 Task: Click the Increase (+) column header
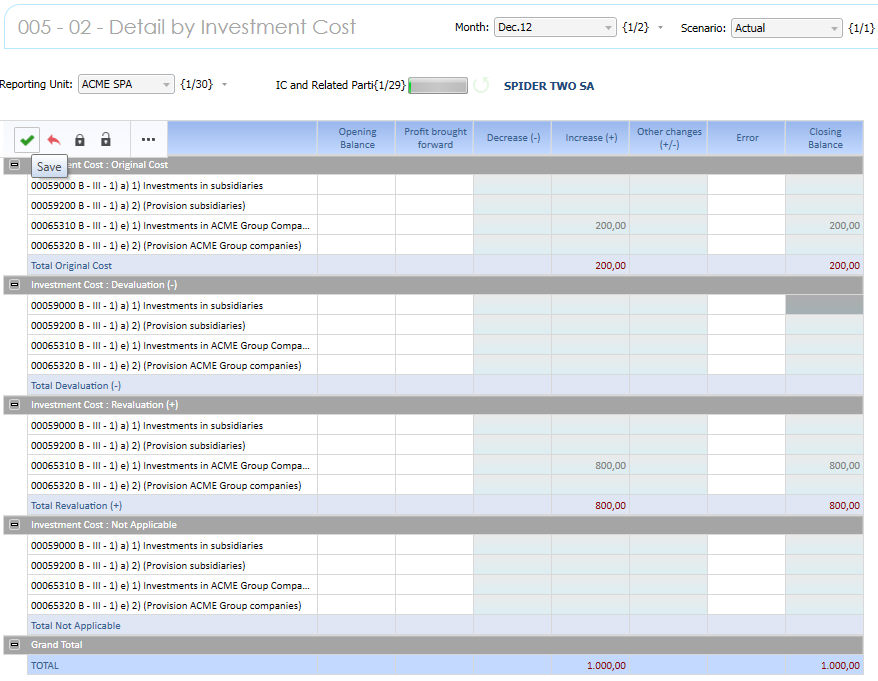click(591, 138)
